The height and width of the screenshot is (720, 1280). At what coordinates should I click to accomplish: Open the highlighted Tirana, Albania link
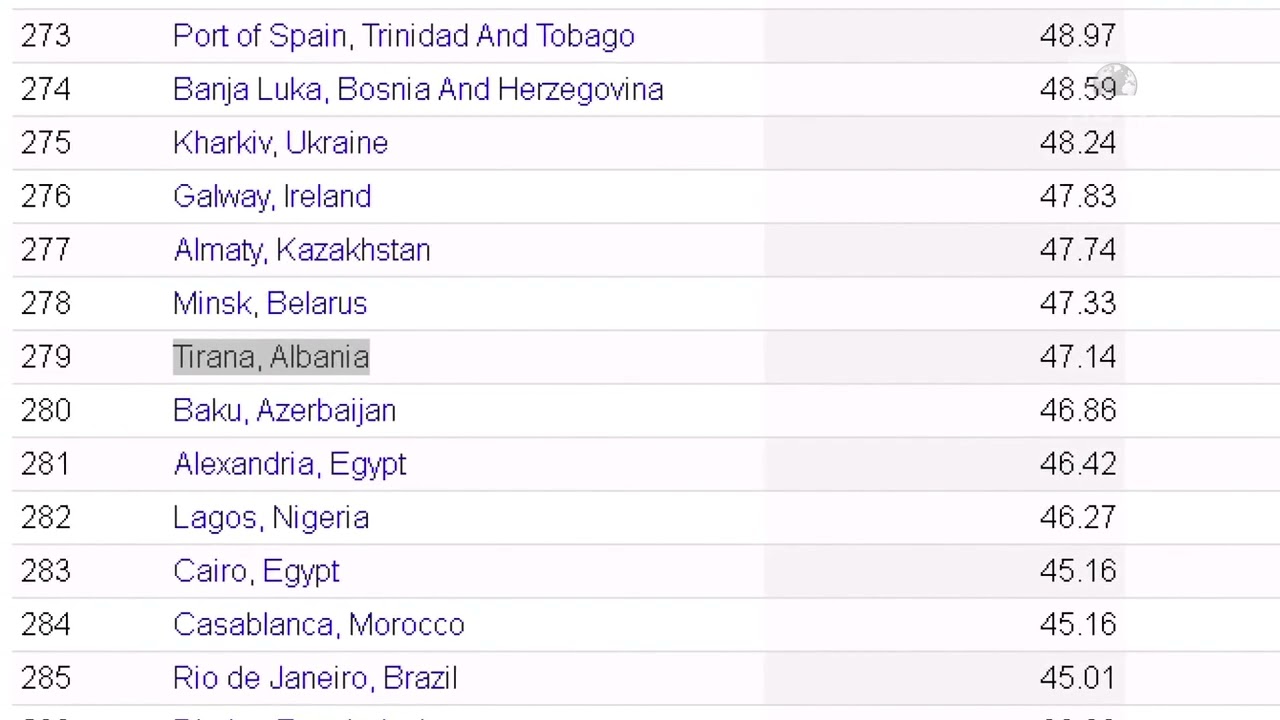(271, 357)
